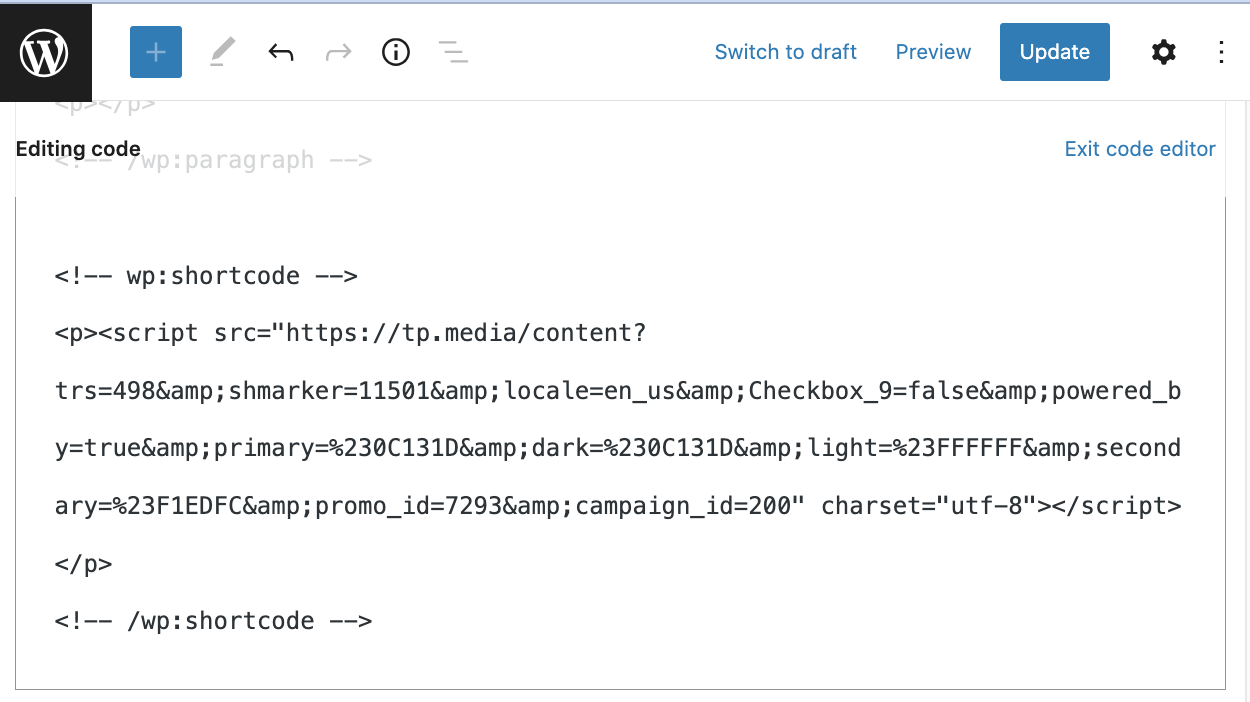The image size is (1250, 702).
Task: Select the Tools pencil icon
Action: coord(222,52)
